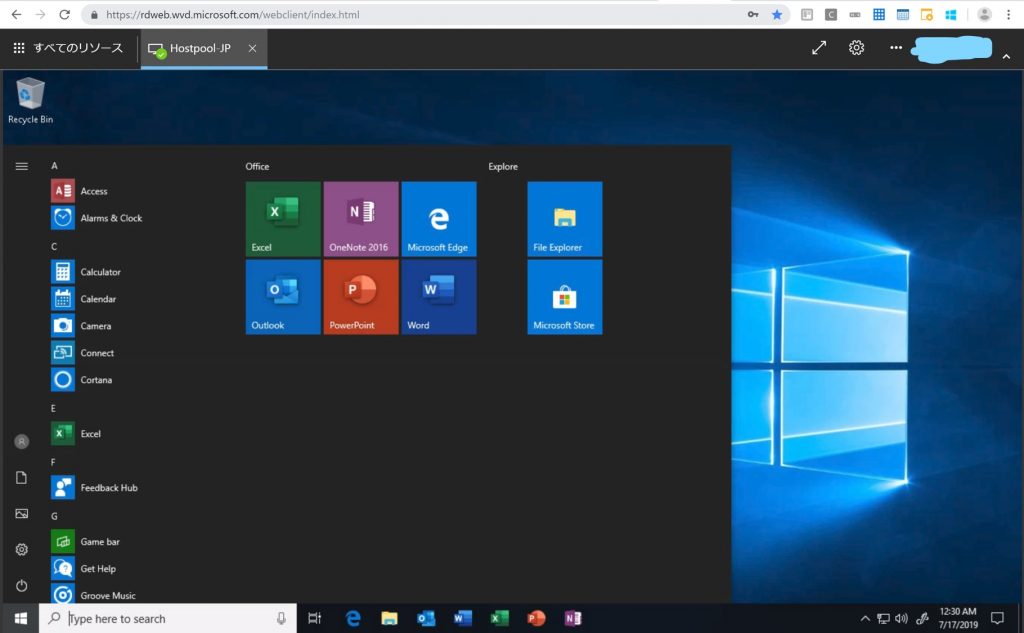Open Edge from the remote taskbar
The image size is (1024, 633).
(353, 618)
